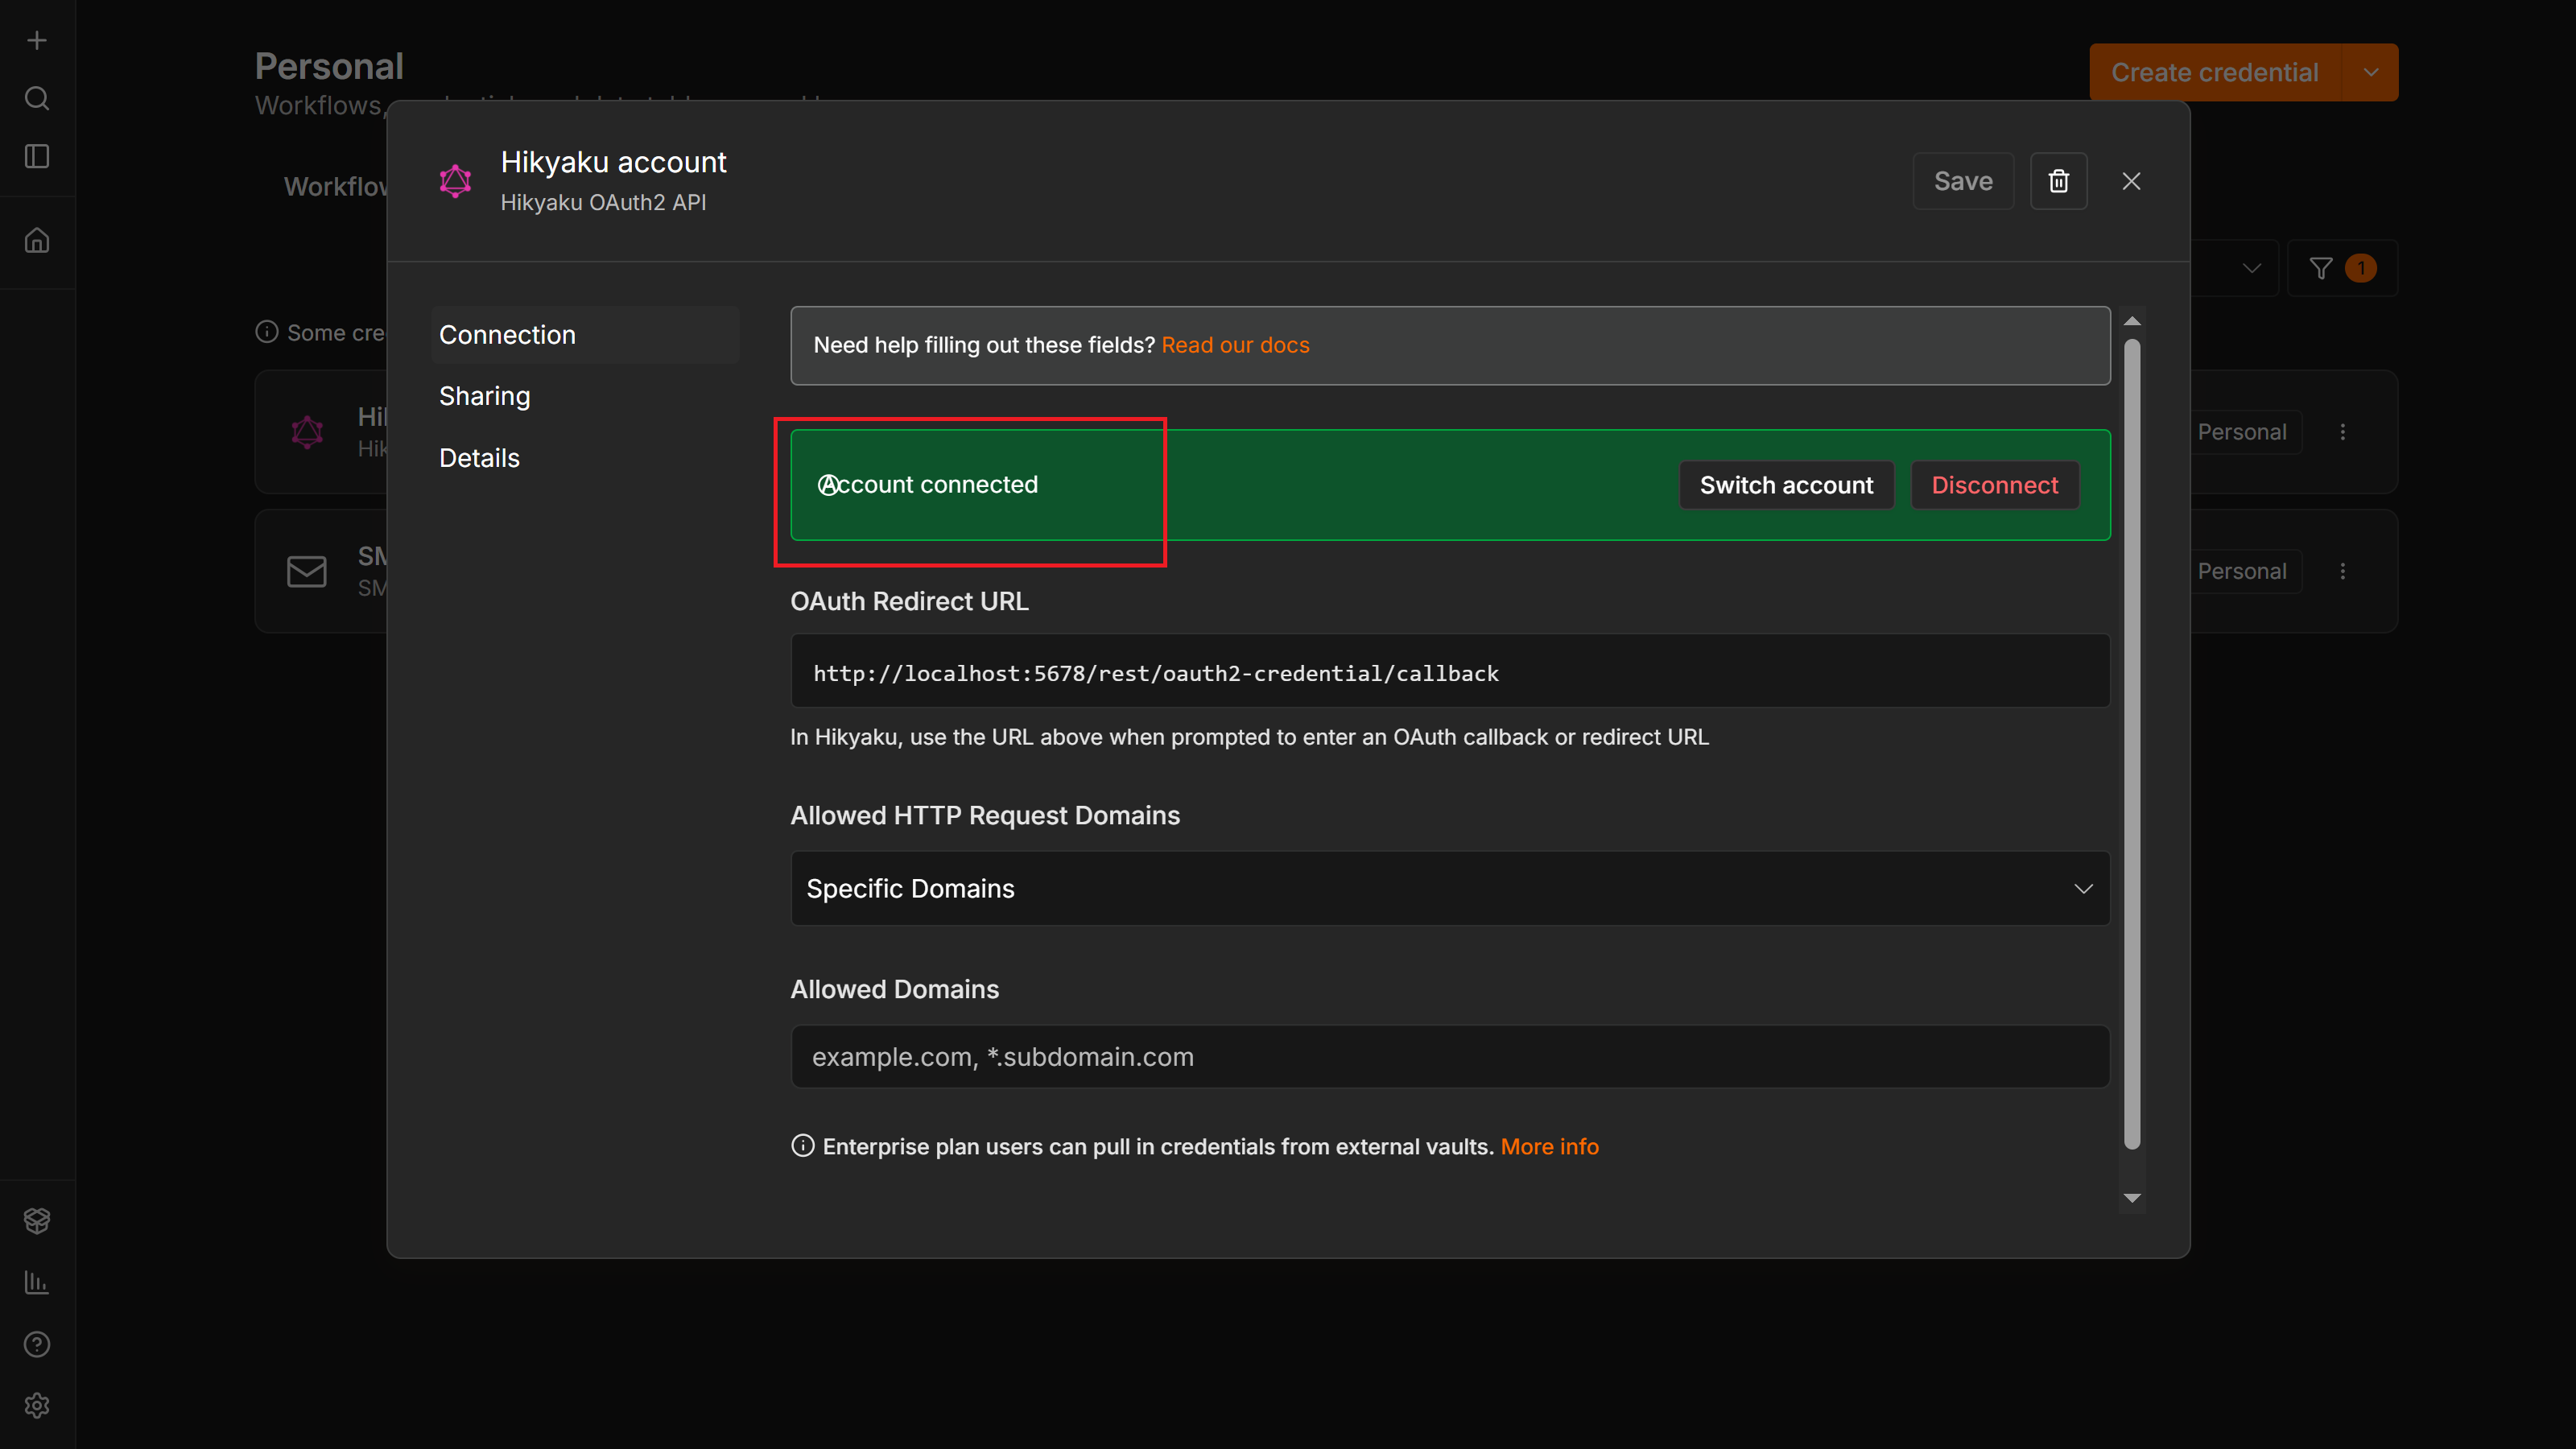Click the SMTP envelope icon
Viewport: 2576px width, 1449px height.
coord(307,571)
